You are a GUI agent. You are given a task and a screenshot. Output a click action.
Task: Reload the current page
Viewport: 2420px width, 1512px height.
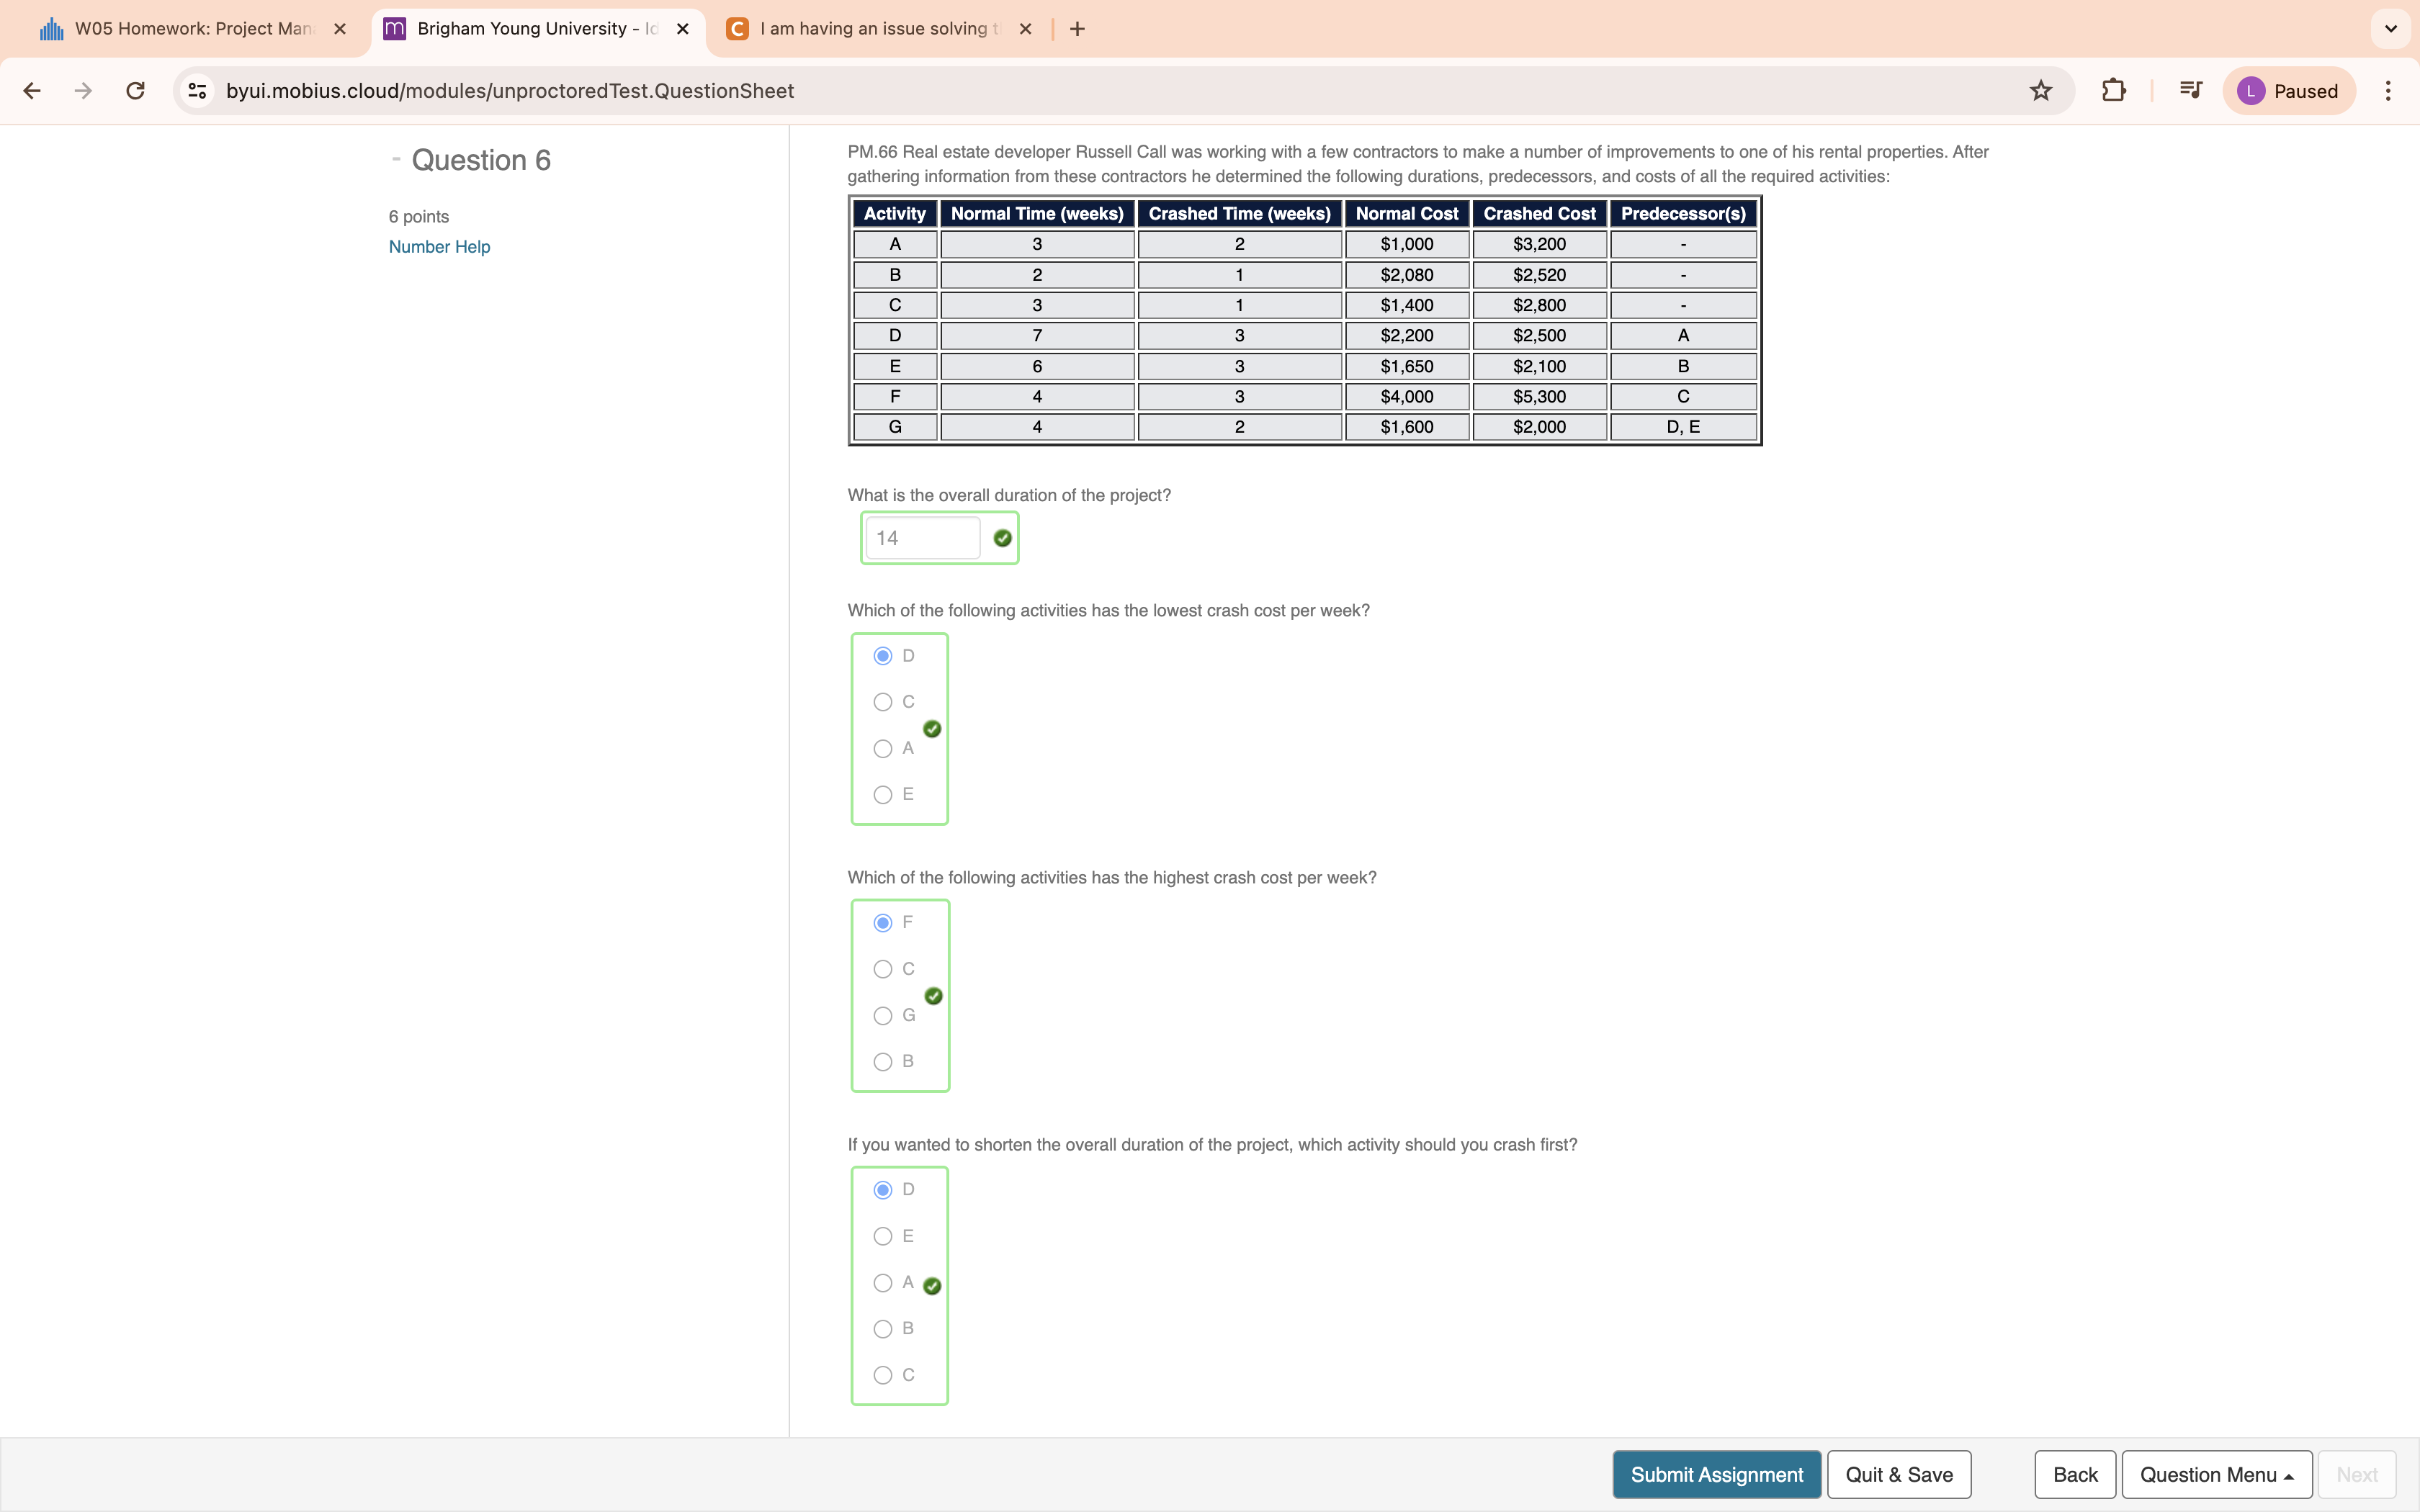pos(134,90)
